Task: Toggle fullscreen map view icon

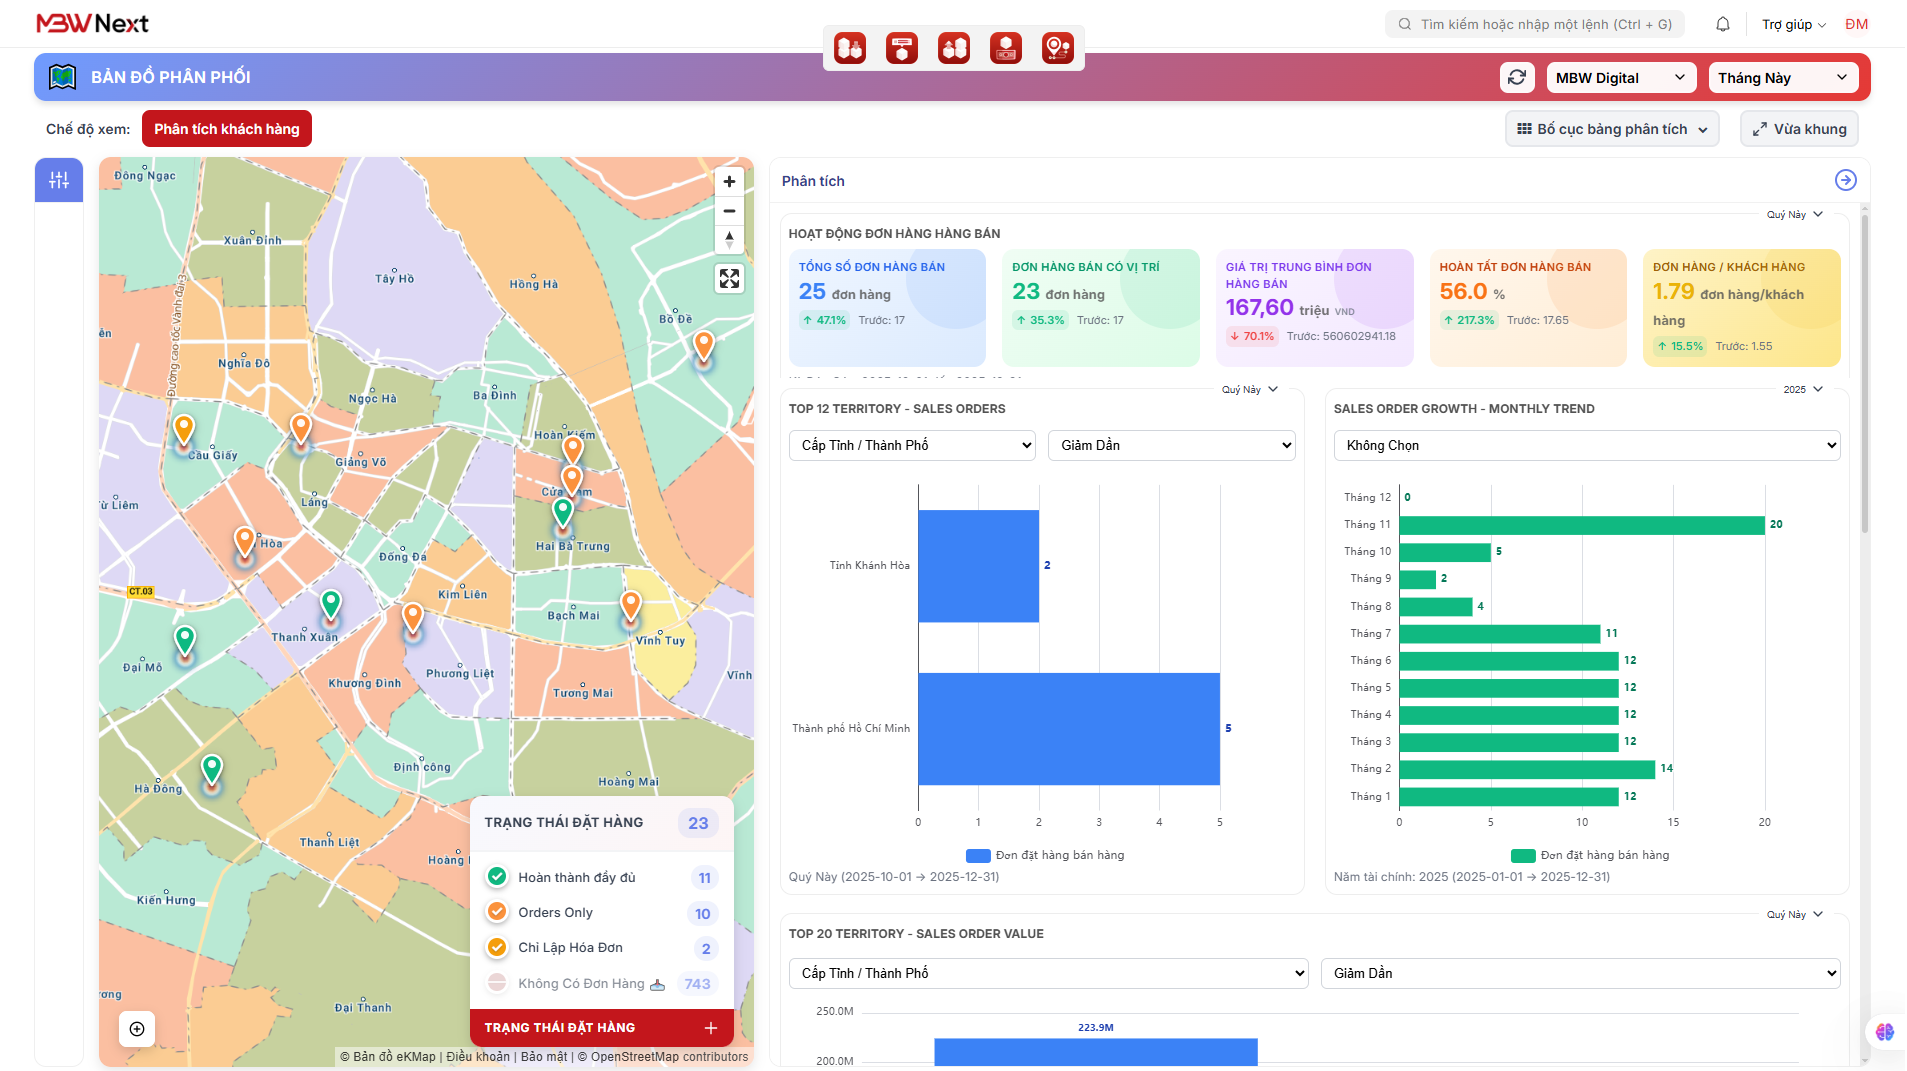Action: click(729, 279)
